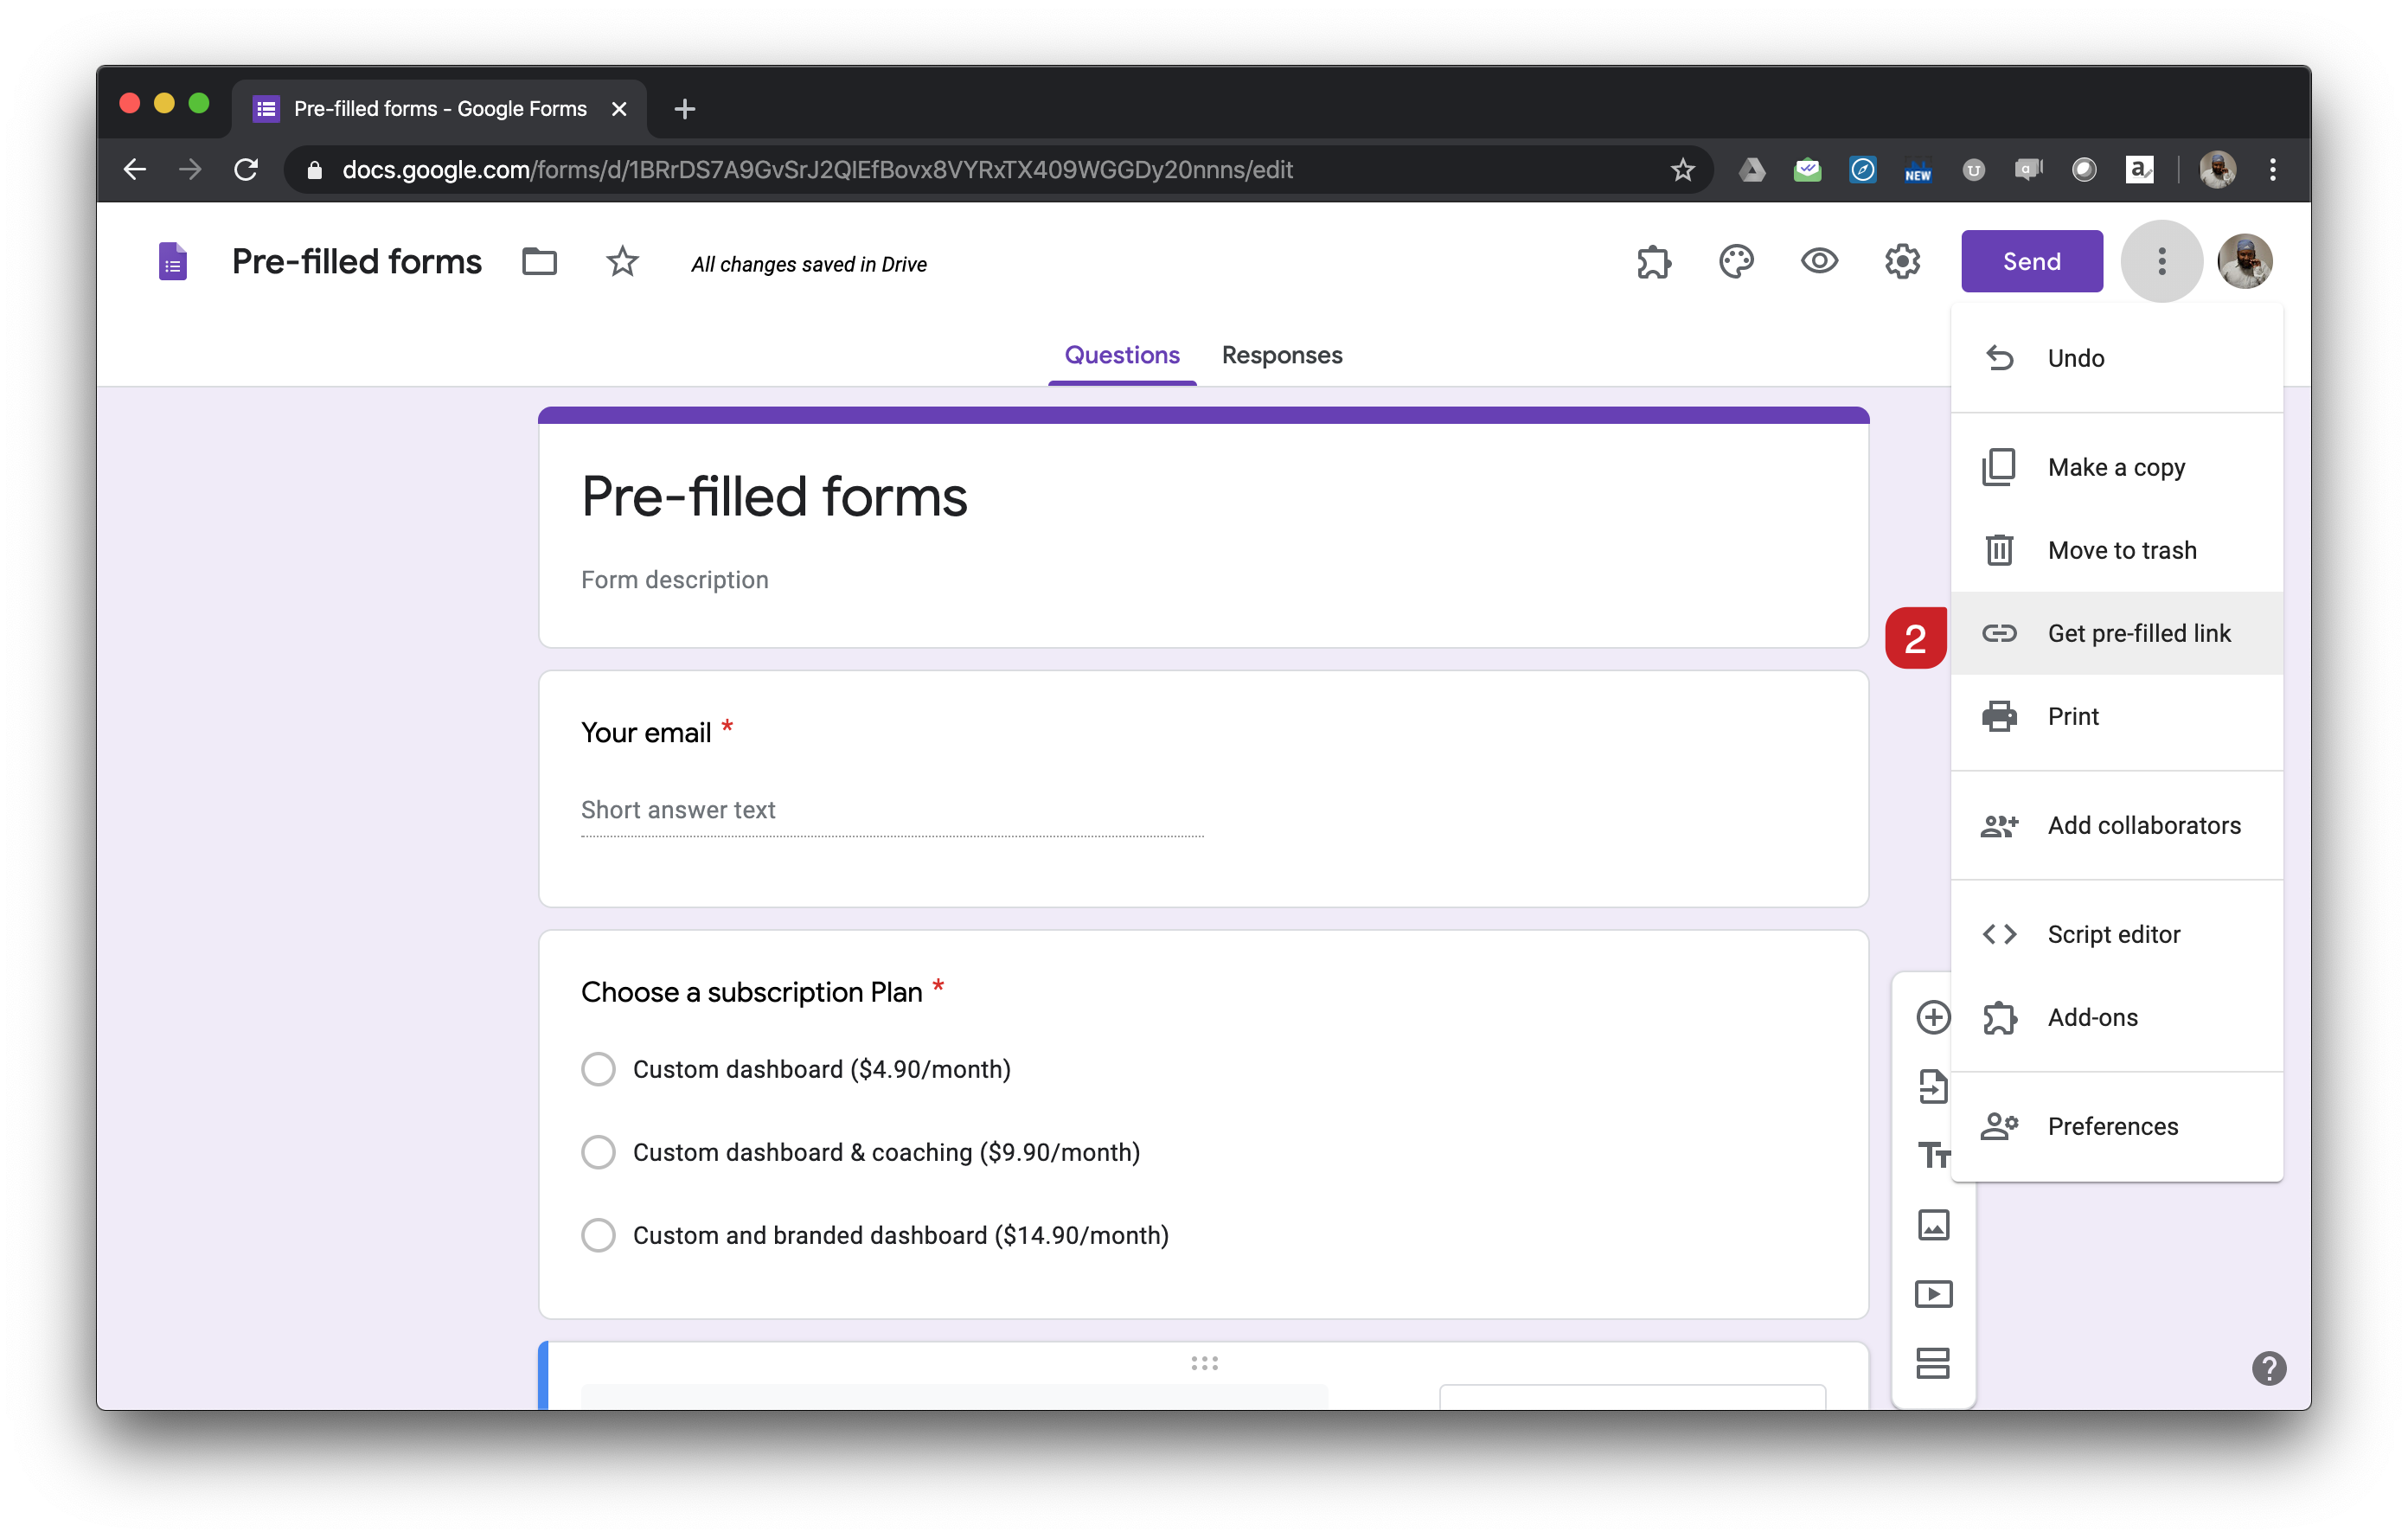Viewport: 2408px width, 1538px height.
Task: Star the form next to title
Action: pyautogui.click(x=622, y=262)
